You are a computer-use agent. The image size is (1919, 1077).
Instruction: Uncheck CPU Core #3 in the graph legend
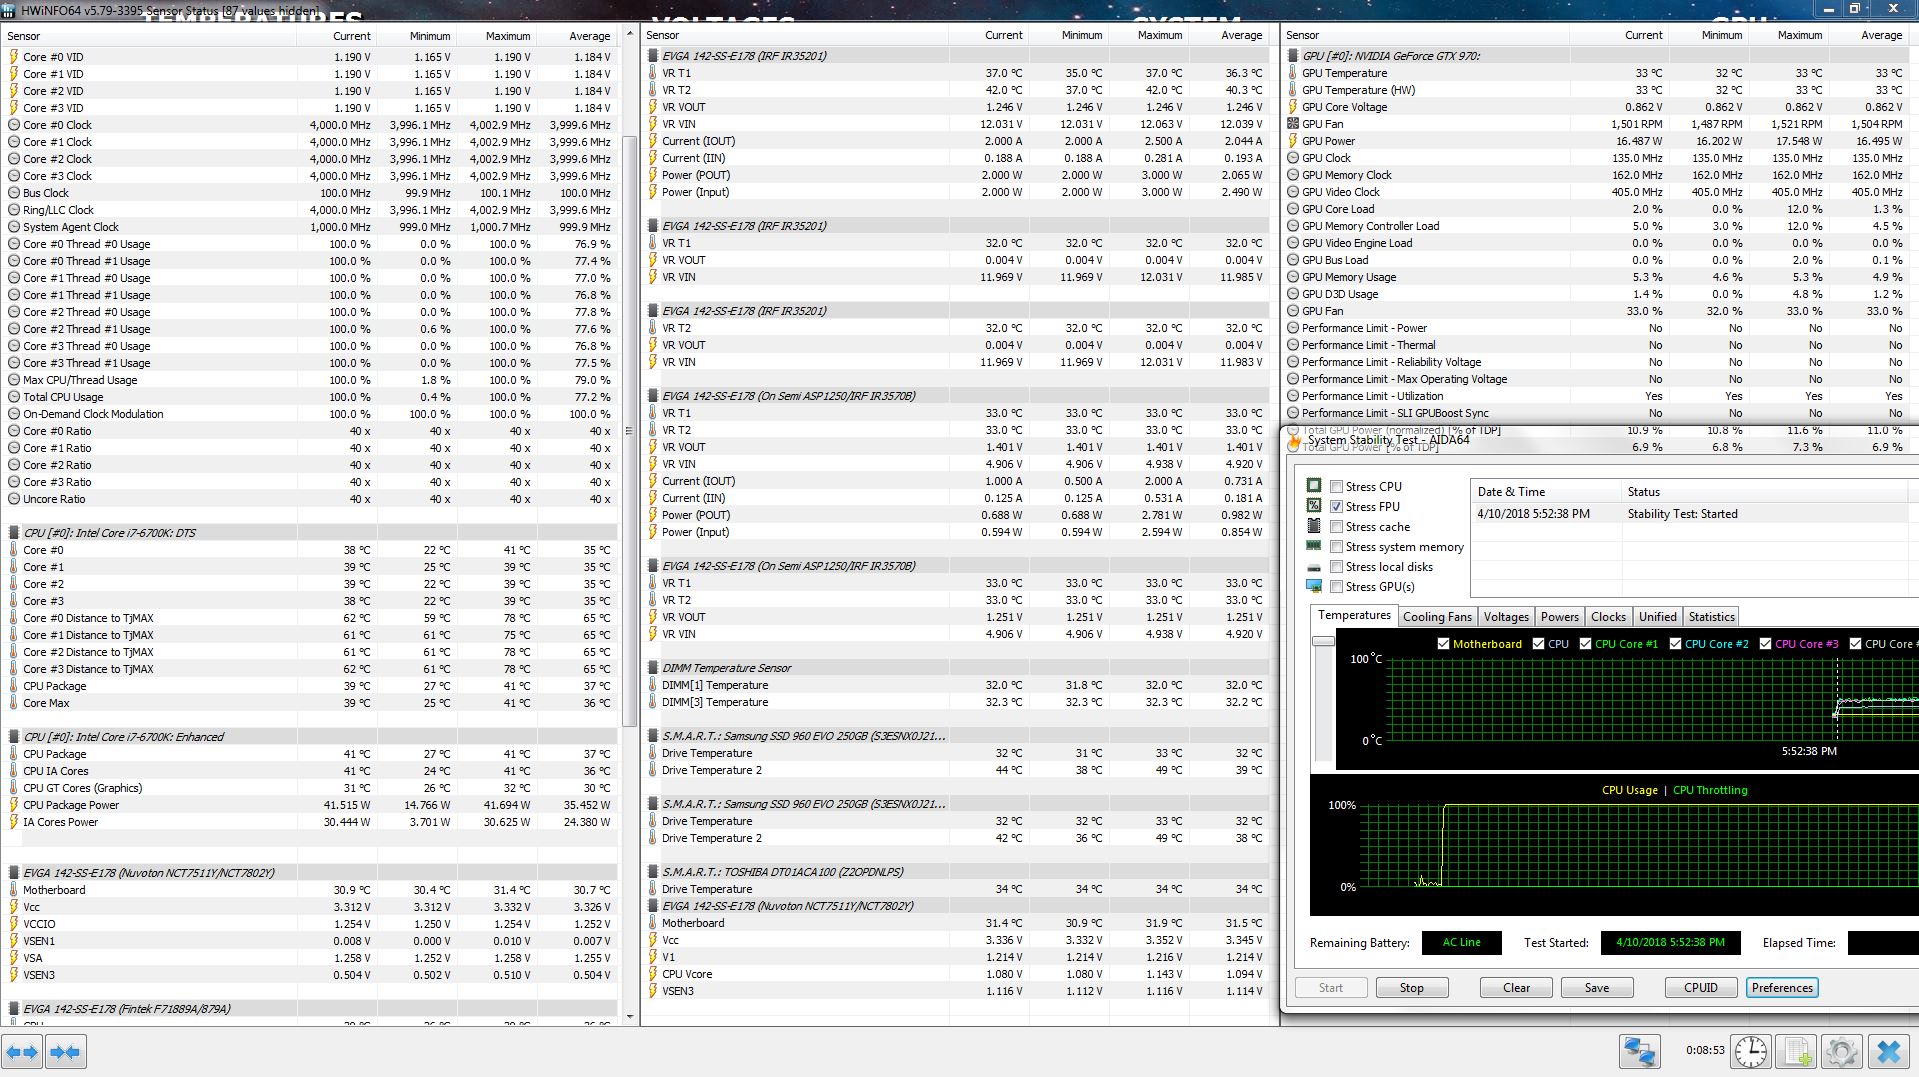(x=1765, y=644)
